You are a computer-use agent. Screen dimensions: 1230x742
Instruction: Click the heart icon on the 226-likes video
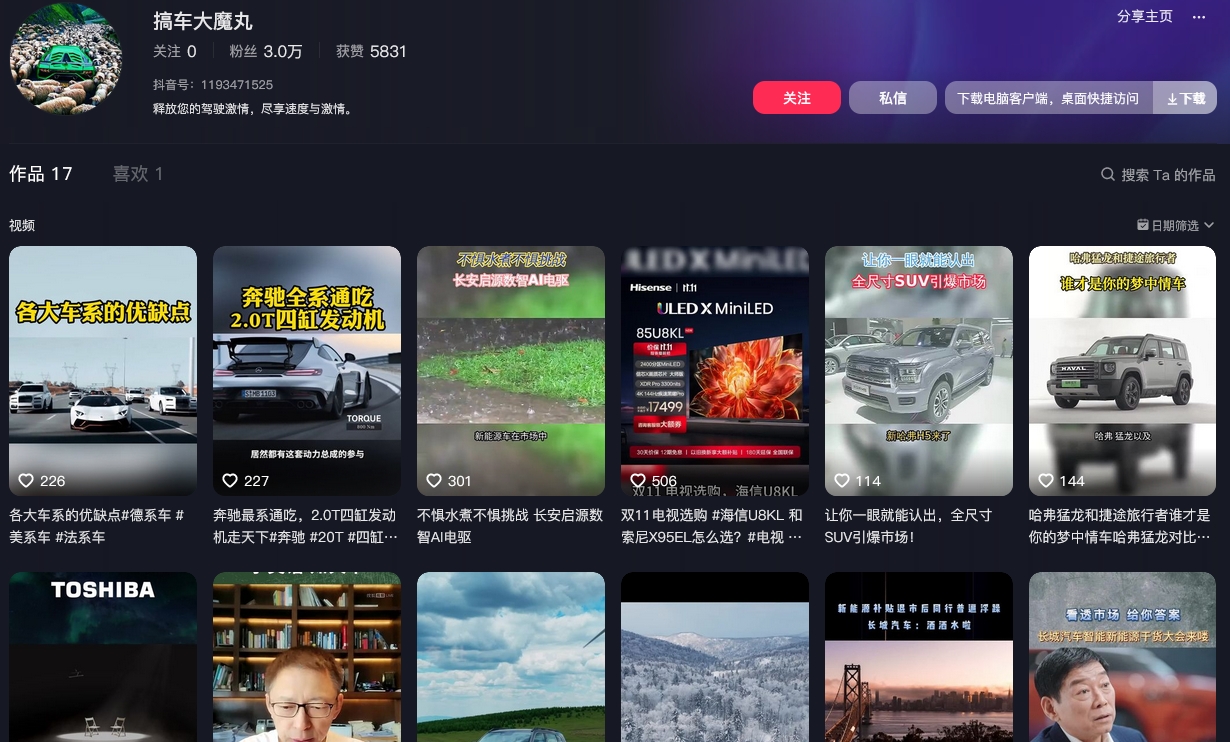[27, 480]
